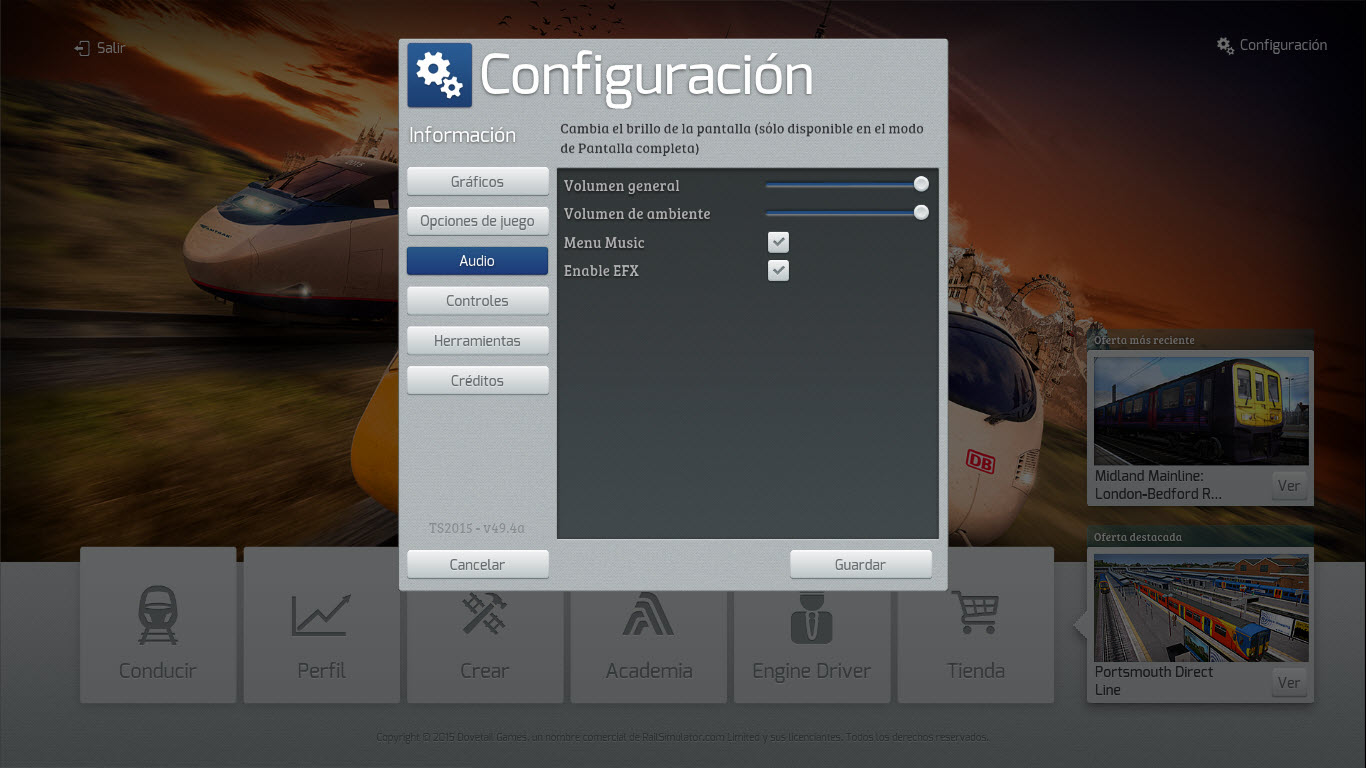Click the Enable EFX label
The image size is (1366, 768).
tap(601, 271)
